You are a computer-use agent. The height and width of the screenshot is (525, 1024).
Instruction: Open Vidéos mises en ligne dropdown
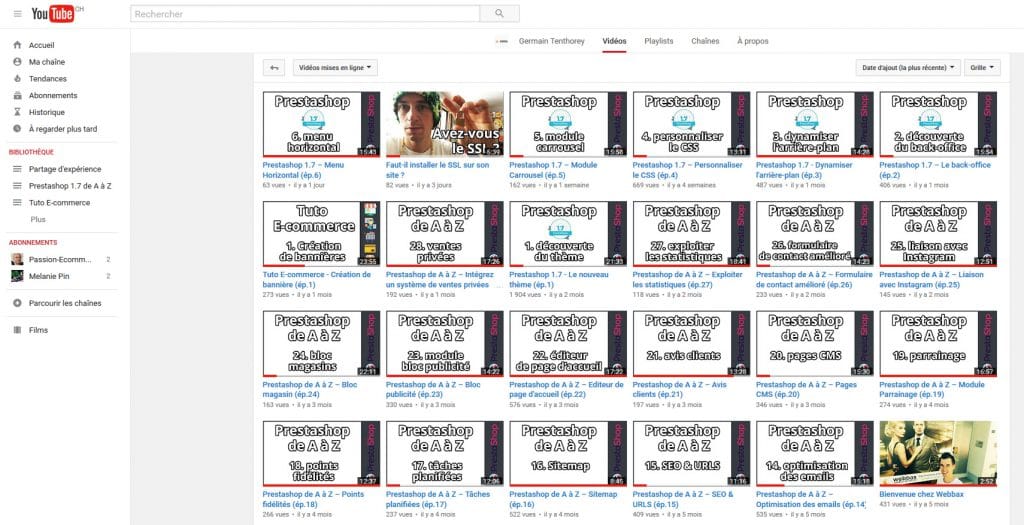tap(335, 68)
